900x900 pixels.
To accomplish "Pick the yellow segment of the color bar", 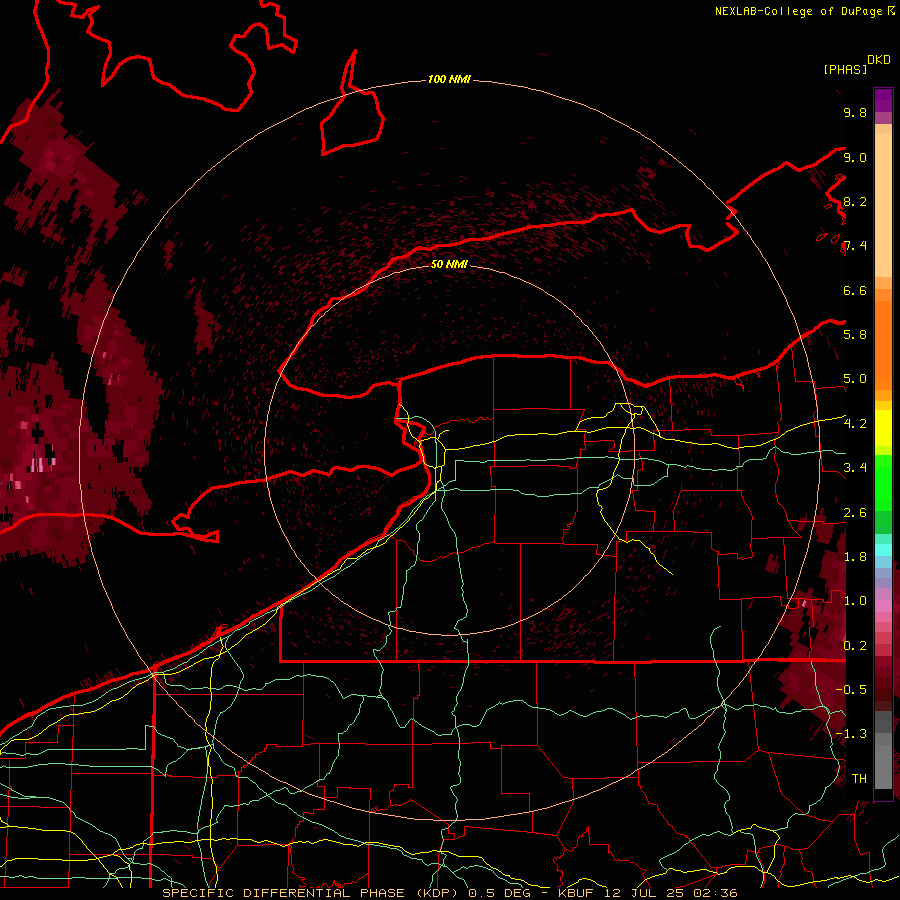I will coord(883,428).
